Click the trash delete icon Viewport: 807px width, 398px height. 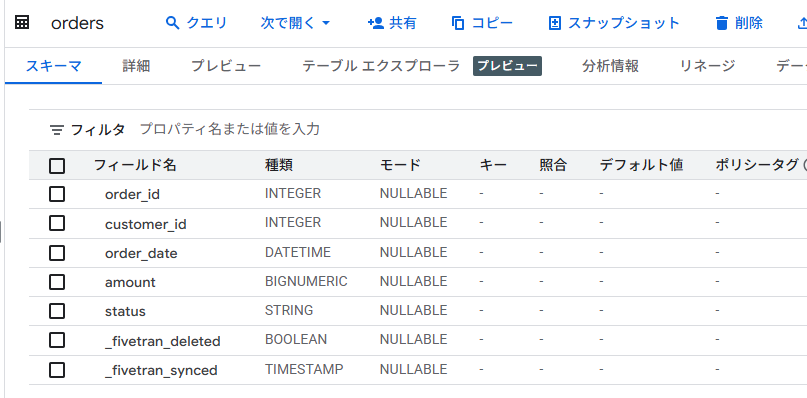point(722,23)
